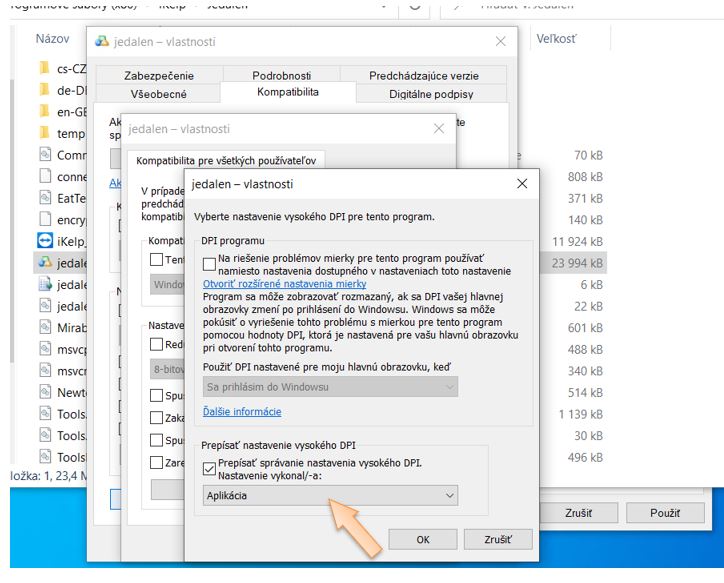Expand the Sa prihlásim do Windowsu dropdown
Image resolution: width=724 pixels, height=583 pixels.
(329, 386)
